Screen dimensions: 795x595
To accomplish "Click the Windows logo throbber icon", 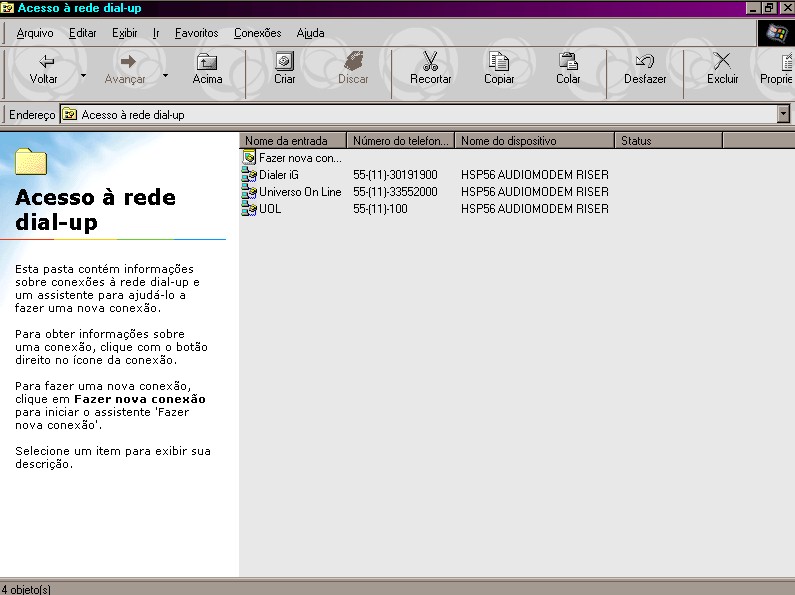I will click(x=776, y=34).
